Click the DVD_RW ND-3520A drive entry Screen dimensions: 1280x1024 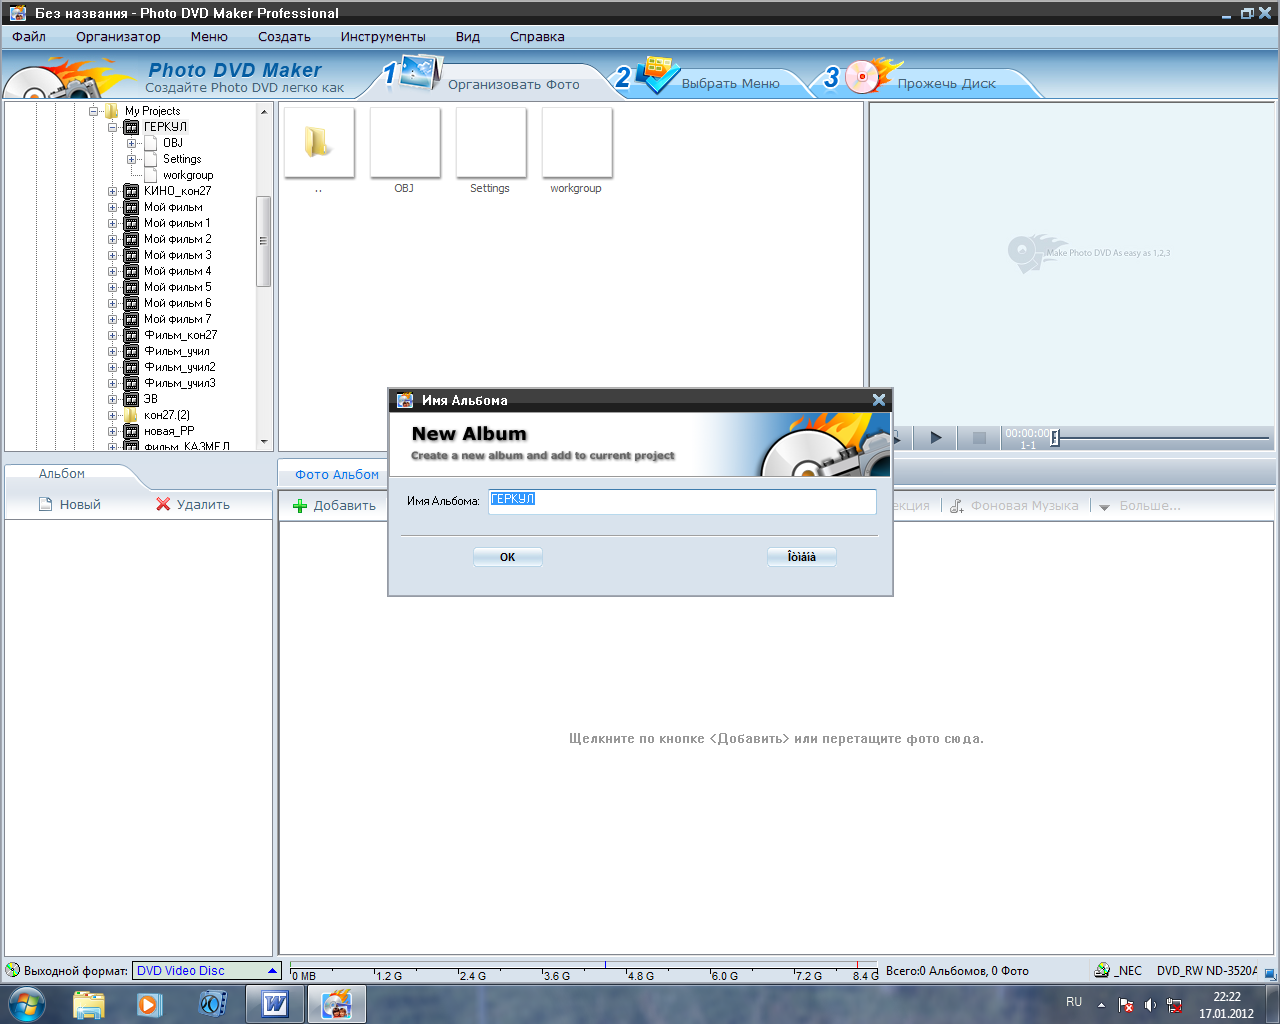coord(1207,971)
